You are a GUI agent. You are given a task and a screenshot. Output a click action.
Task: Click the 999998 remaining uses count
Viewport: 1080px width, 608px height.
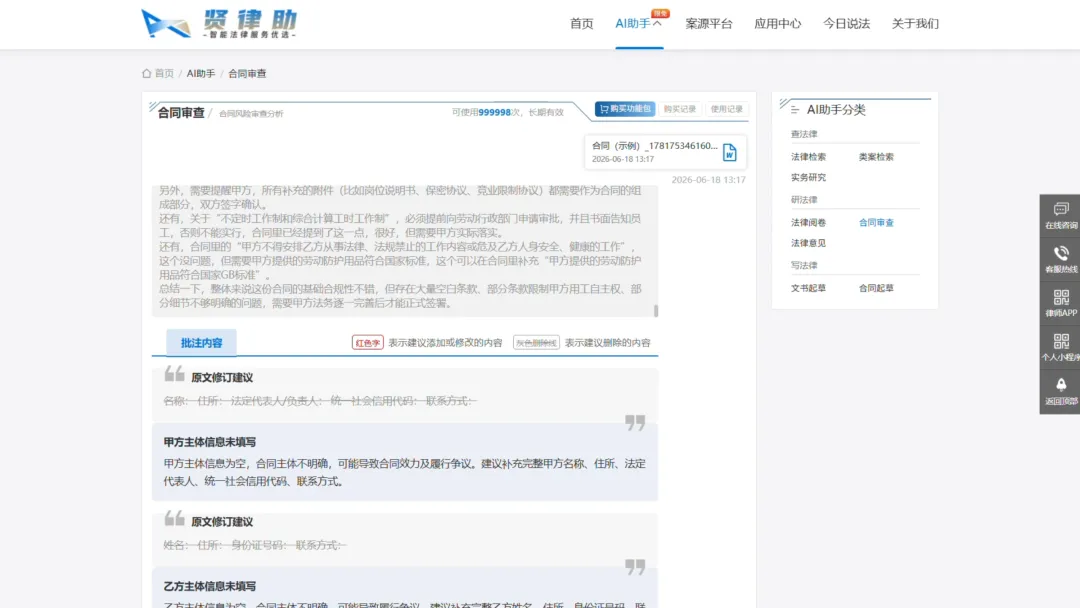(x=495, y=112)
